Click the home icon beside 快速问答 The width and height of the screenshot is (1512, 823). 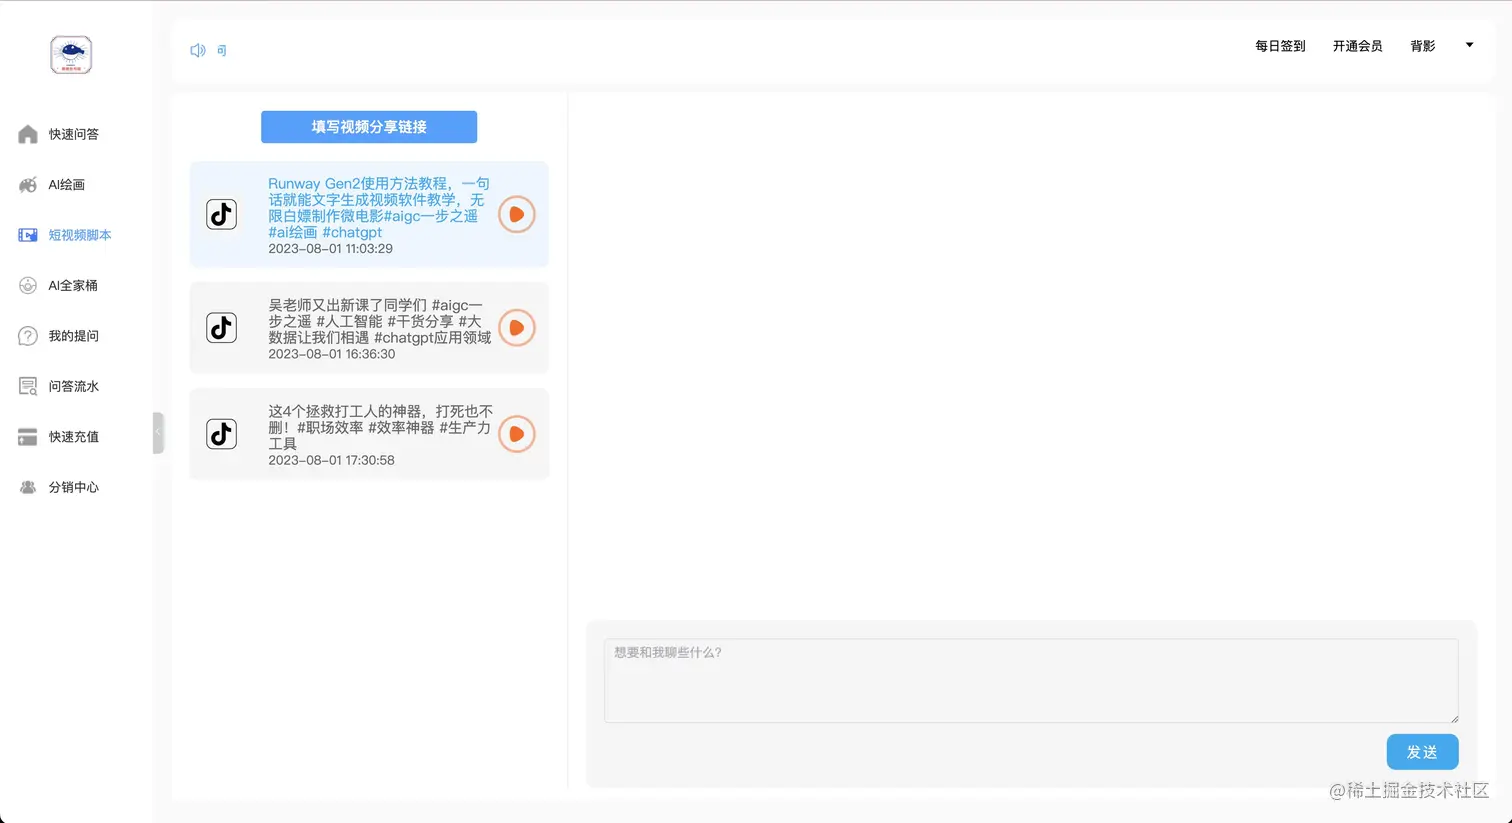[28, 134]
